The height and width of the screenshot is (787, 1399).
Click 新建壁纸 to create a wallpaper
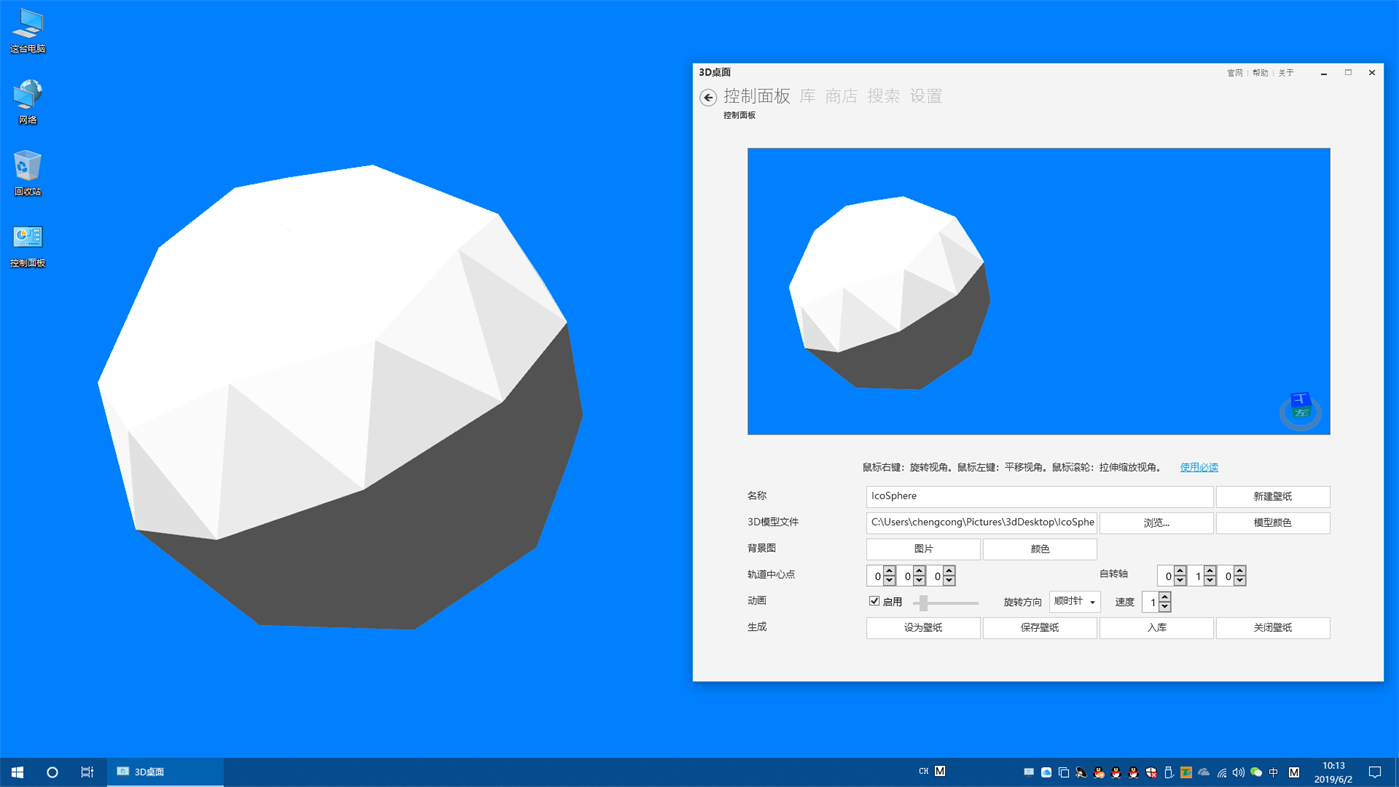(x=1272, y=496)
